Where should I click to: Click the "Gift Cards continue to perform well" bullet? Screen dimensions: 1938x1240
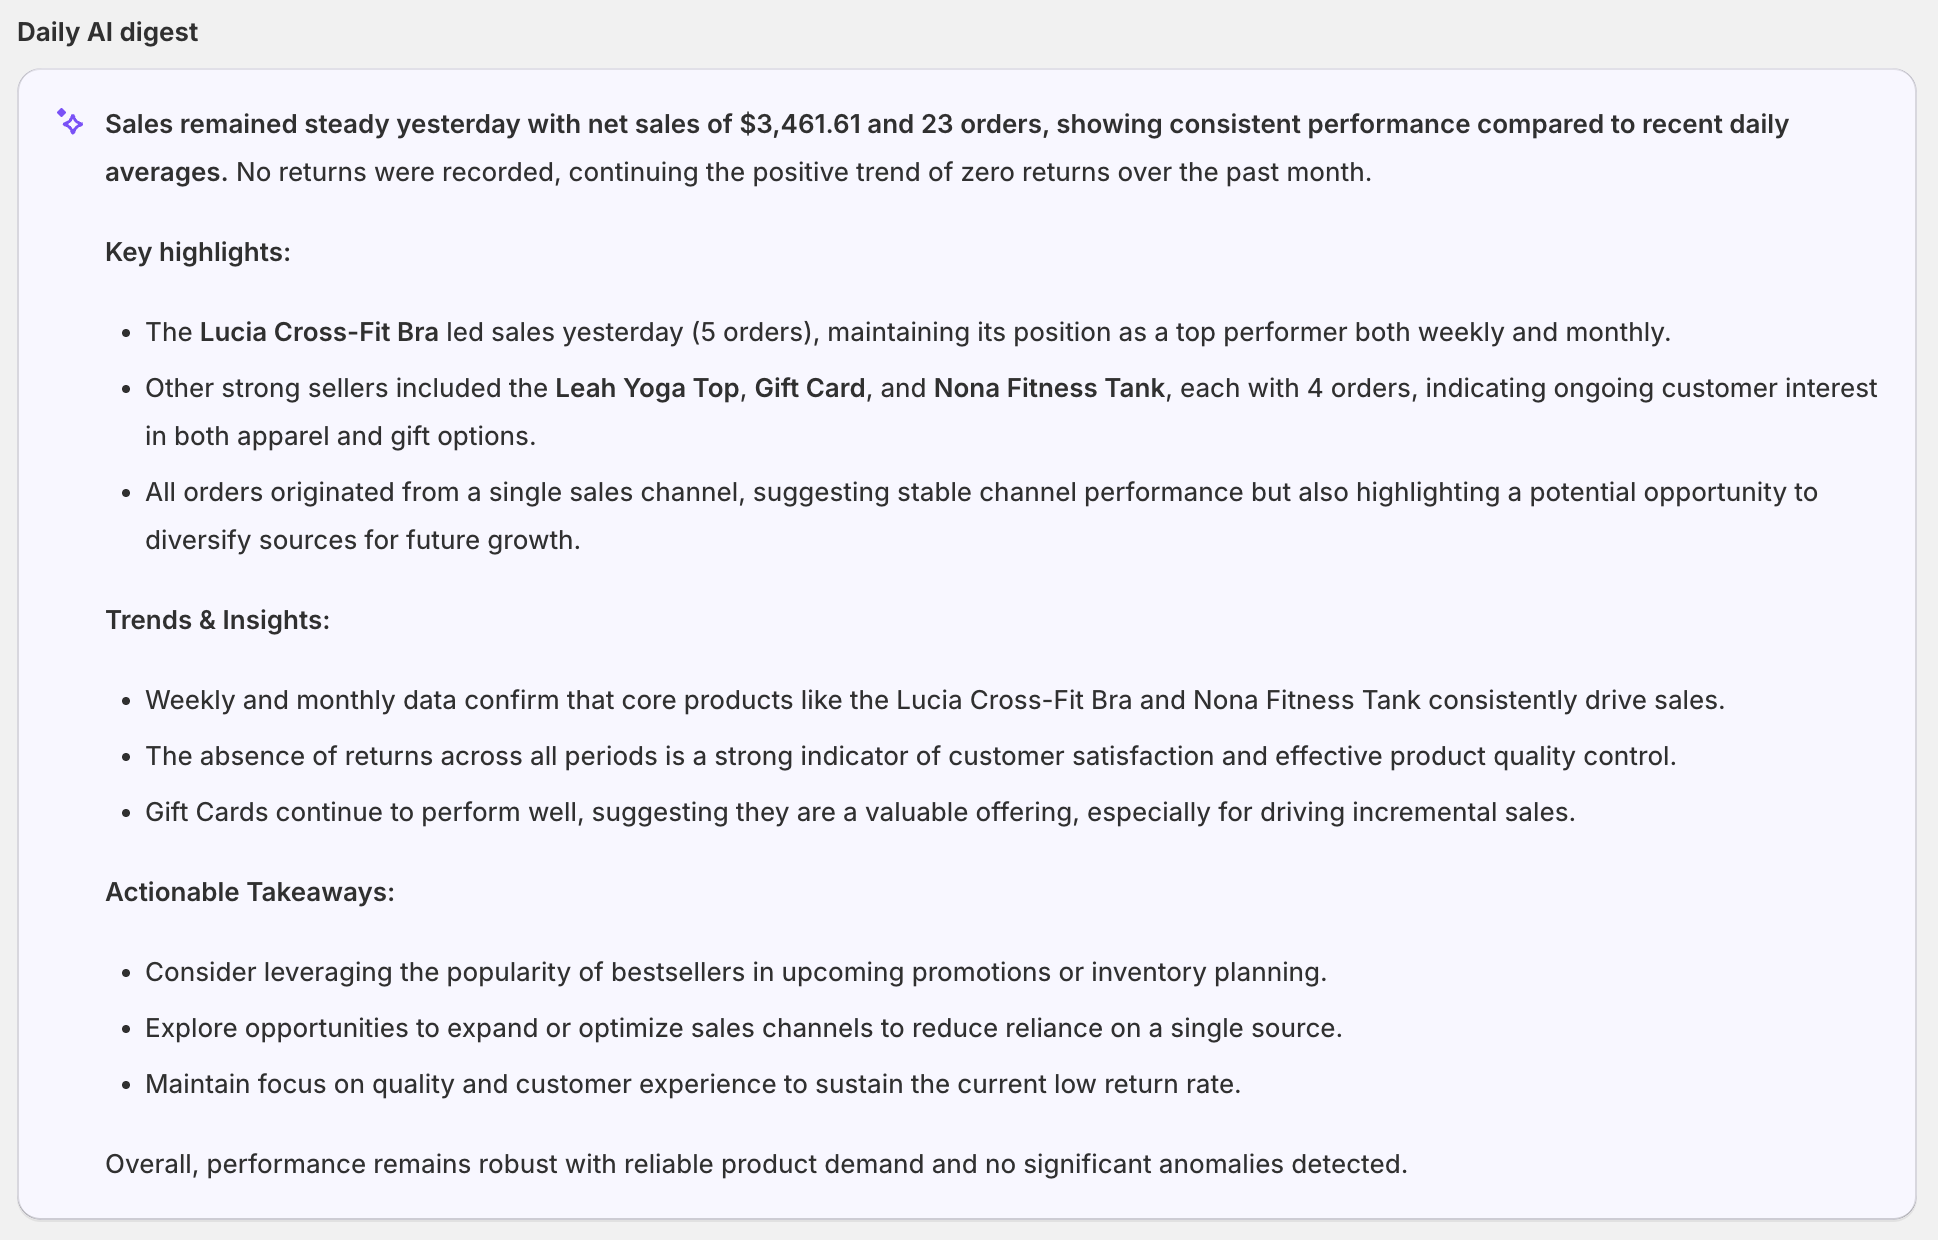(860, 812)
